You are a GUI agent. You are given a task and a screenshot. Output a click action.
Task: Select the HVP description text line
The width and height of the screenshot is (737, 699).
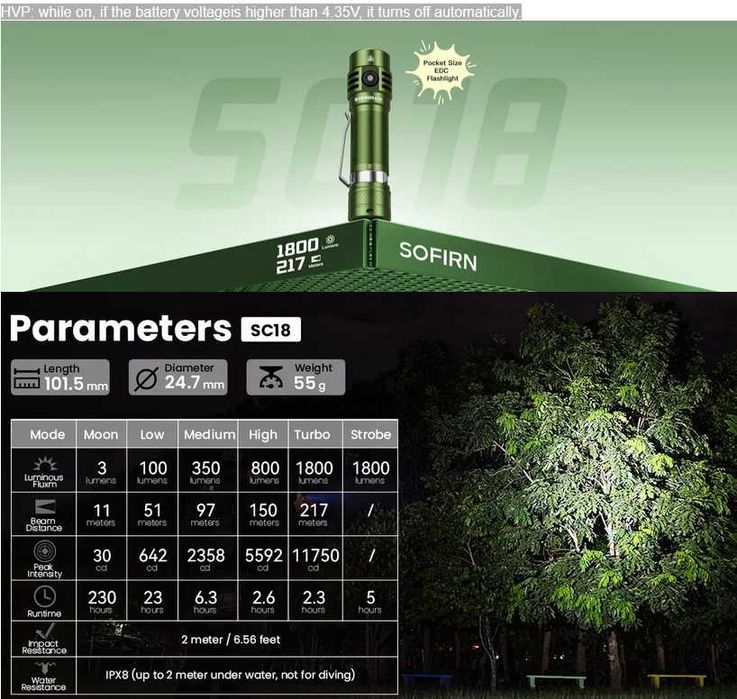click(261, 12)
